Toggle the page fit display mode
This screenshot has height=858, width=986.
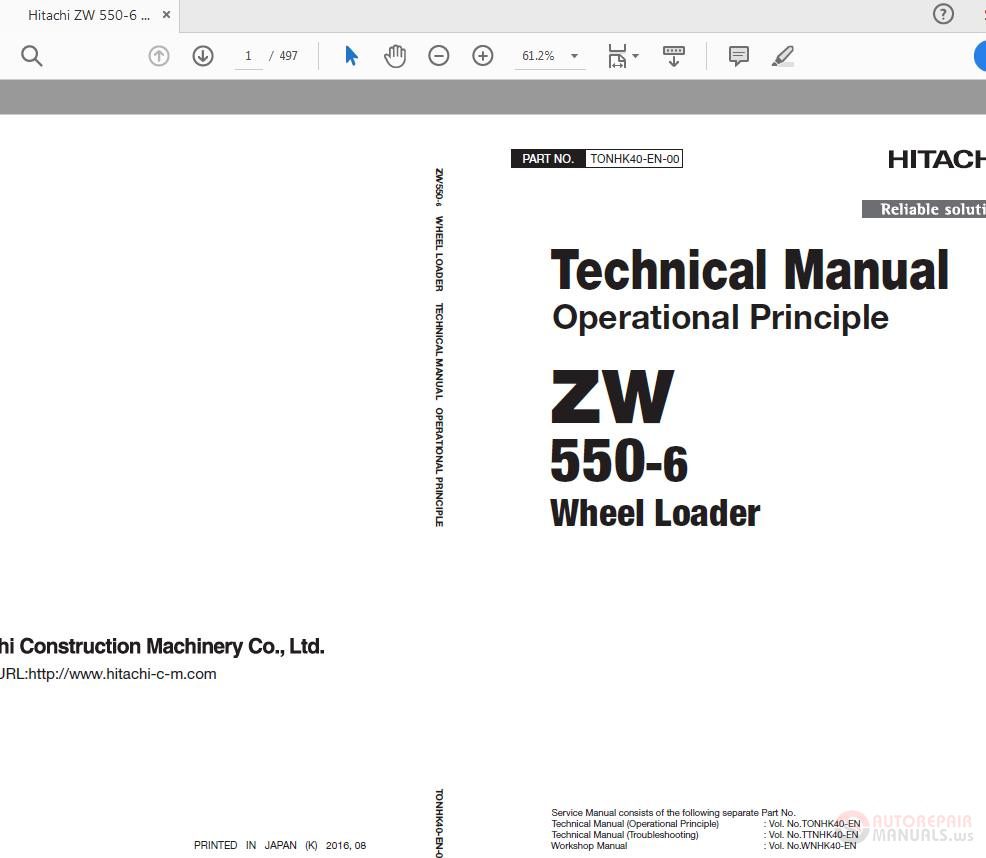(x=673, y=55)
